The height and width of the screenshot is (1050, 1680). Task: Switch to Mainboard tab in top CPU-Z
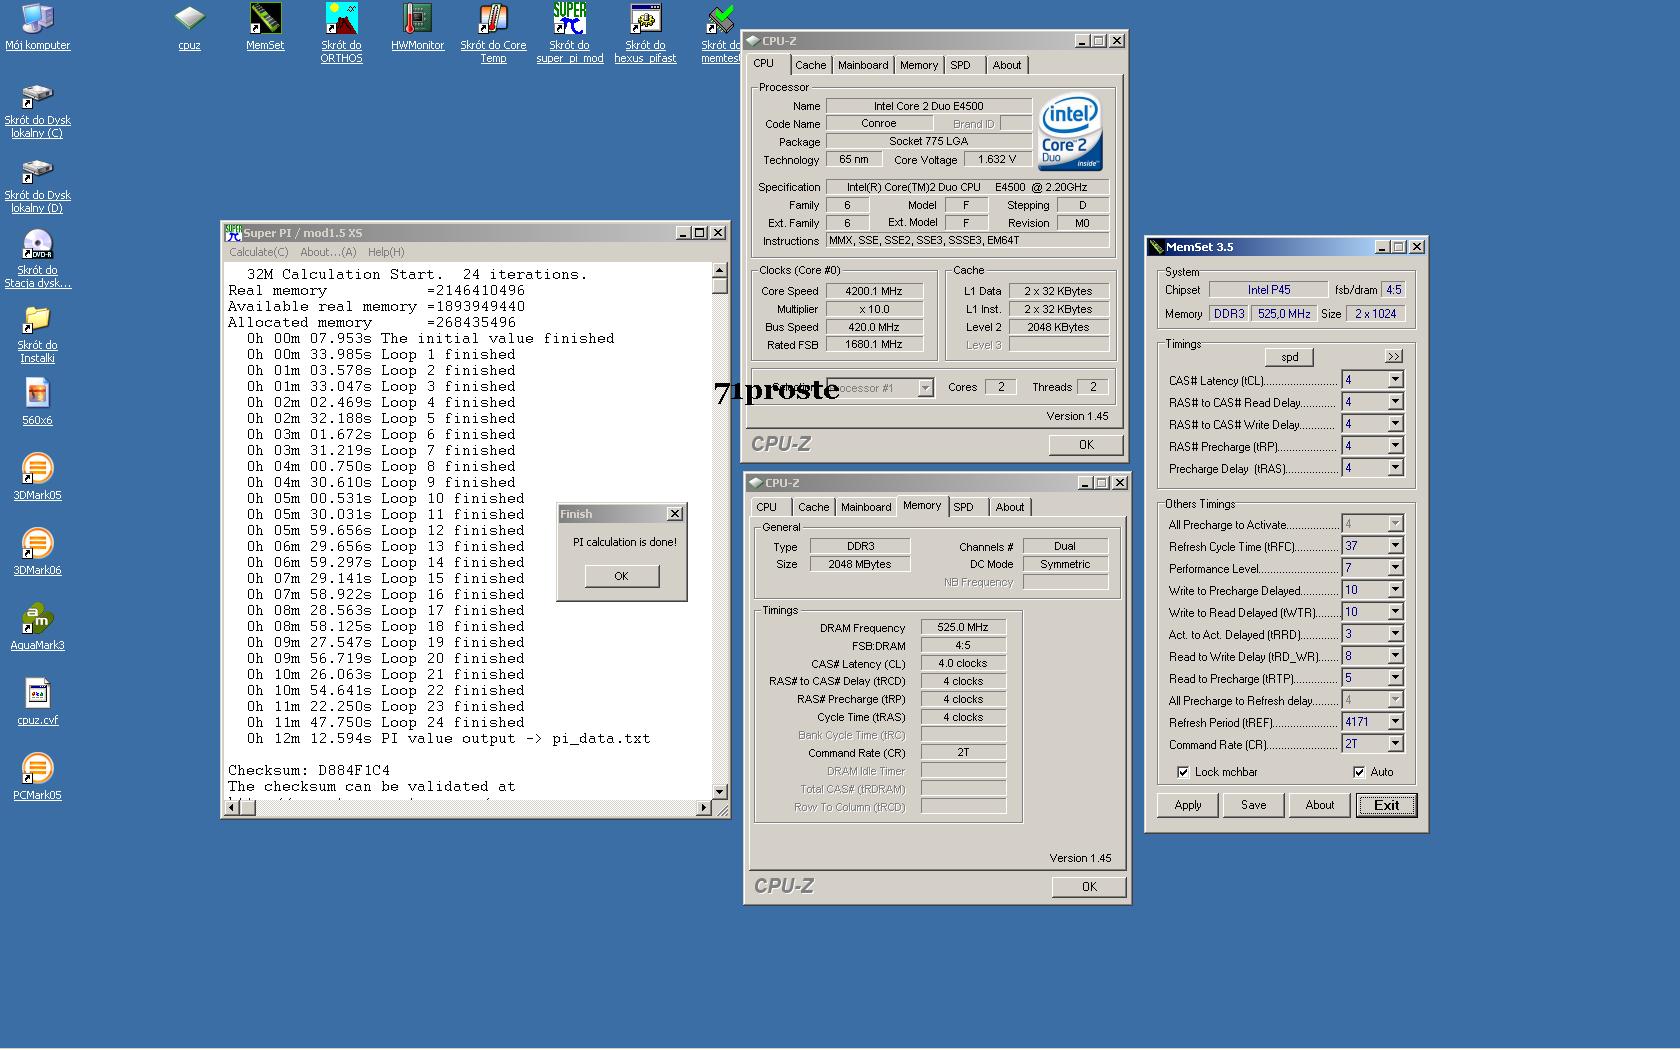coord(863,65)
